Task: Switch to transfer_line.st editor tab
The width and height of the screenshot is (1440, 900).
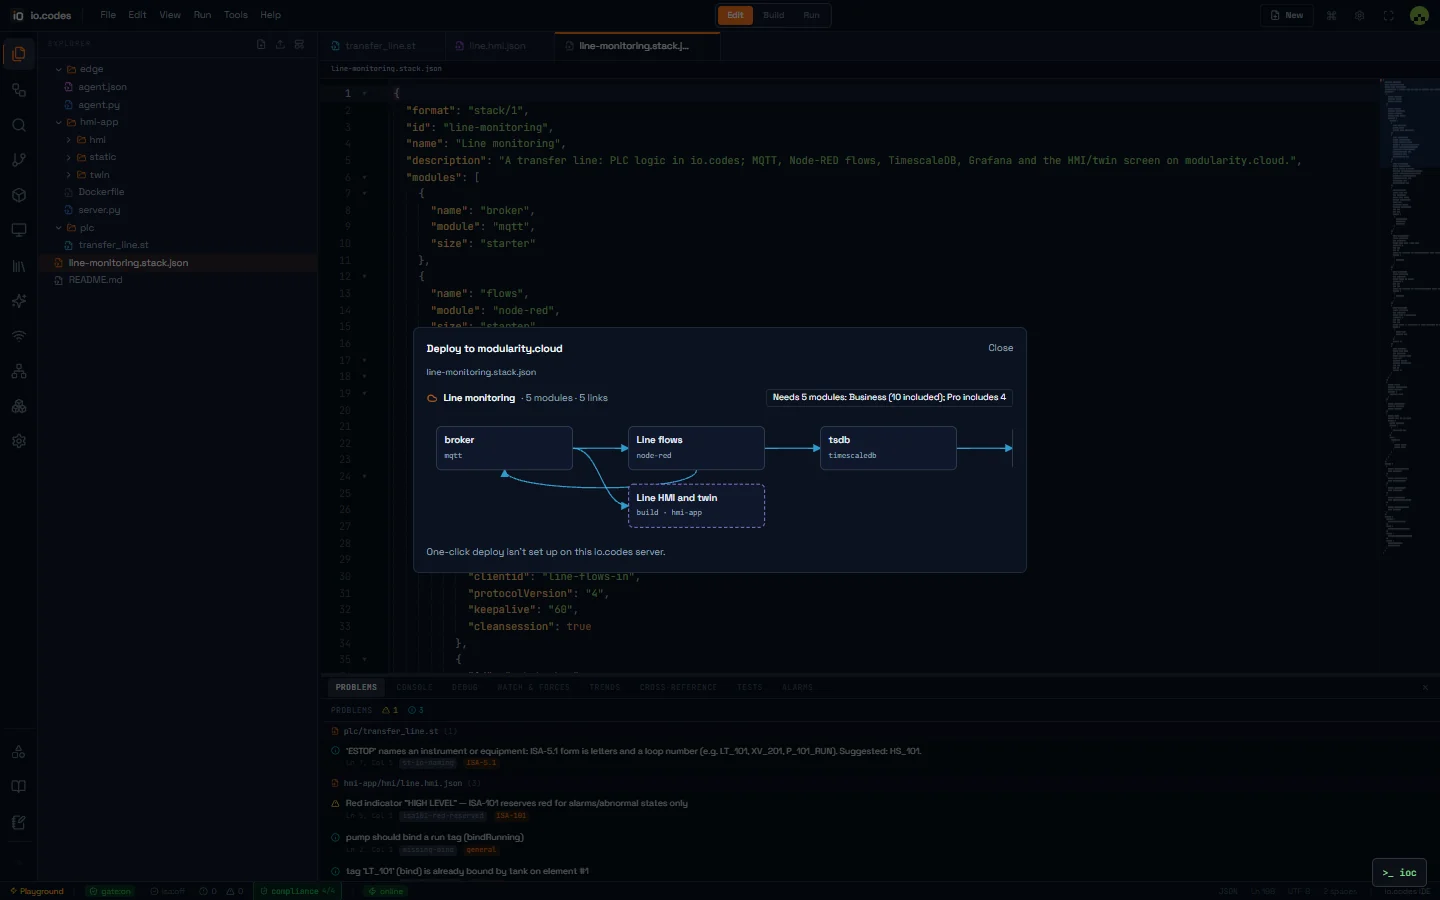Action: pos(380,46)
